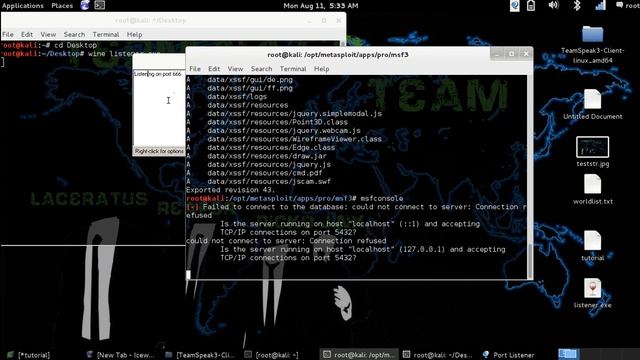Screen dimensions: 640x360
Task: Click 'Right-click for options' status bar
Action: (x=159, y=151)
